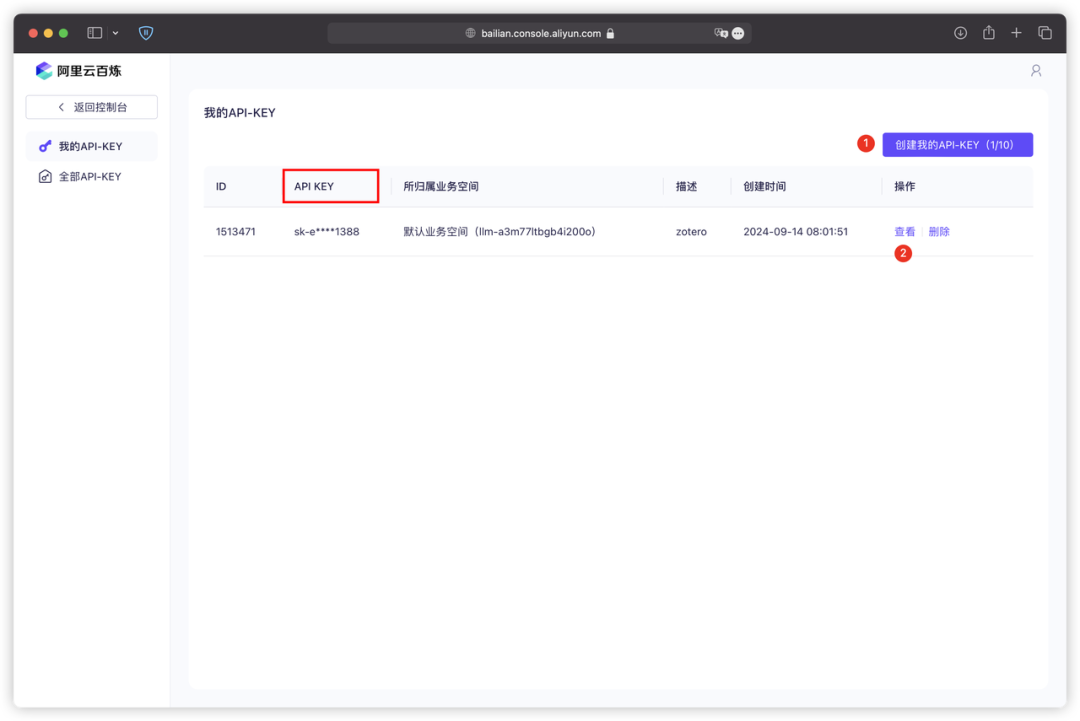Open 查看 to view the API key

coord(903,231)
